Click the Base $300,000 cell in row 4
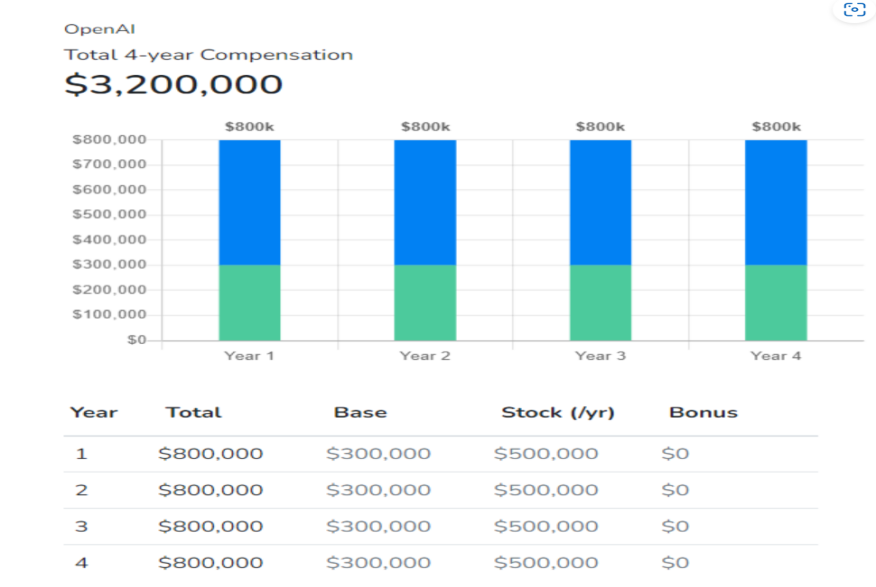876x587 pixels. pyautogui.click(x=378, y=562)
